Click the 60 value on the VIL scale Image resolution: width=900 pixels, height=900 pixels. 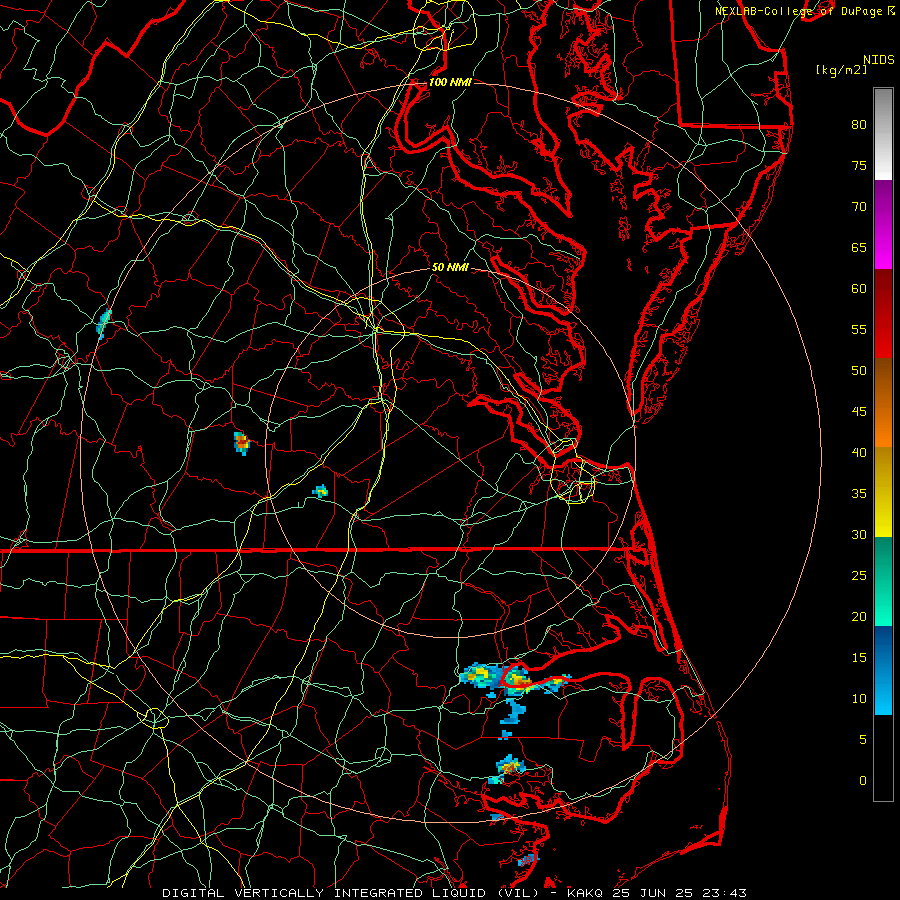[859, 289]
